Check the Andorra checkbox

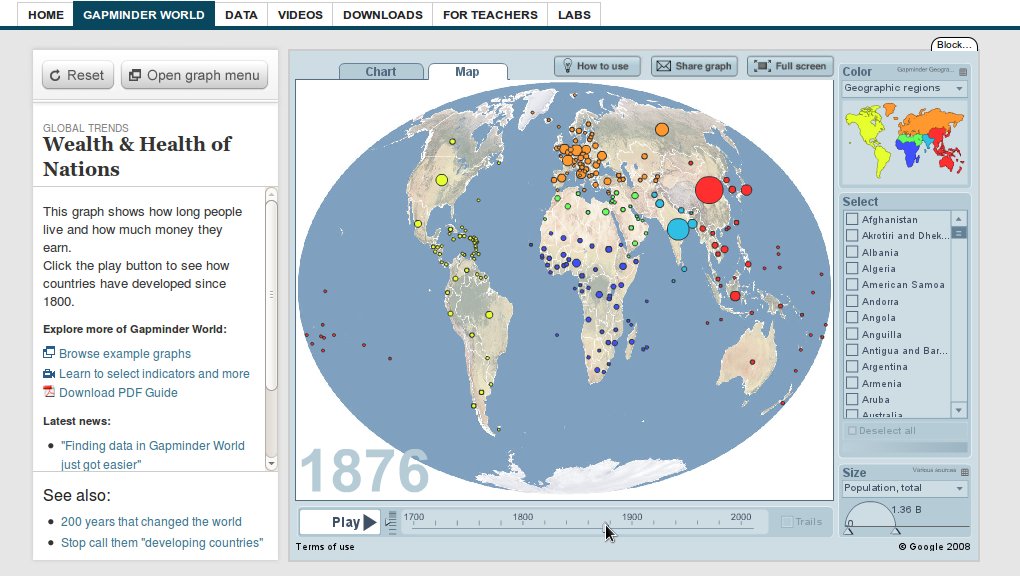(x=852, y=301)
